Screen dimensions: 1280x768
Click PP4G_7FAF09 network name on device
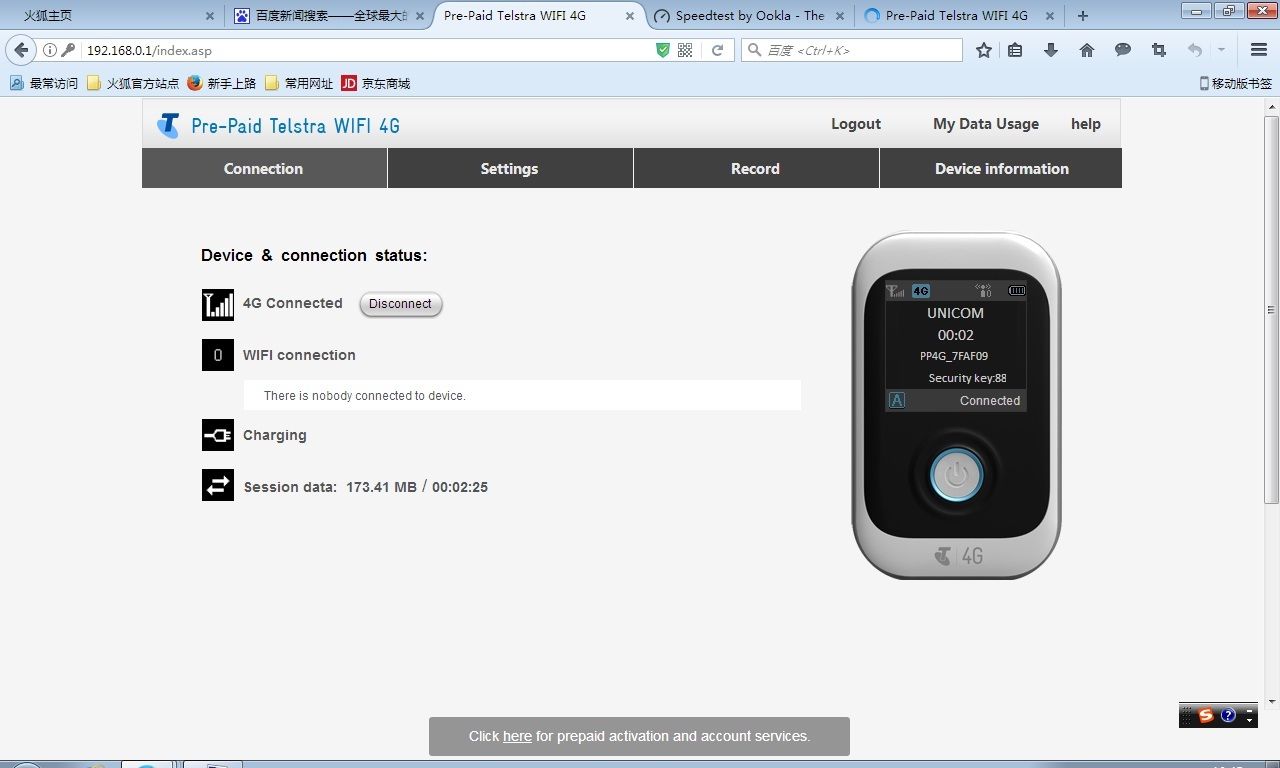coord(954,356)
